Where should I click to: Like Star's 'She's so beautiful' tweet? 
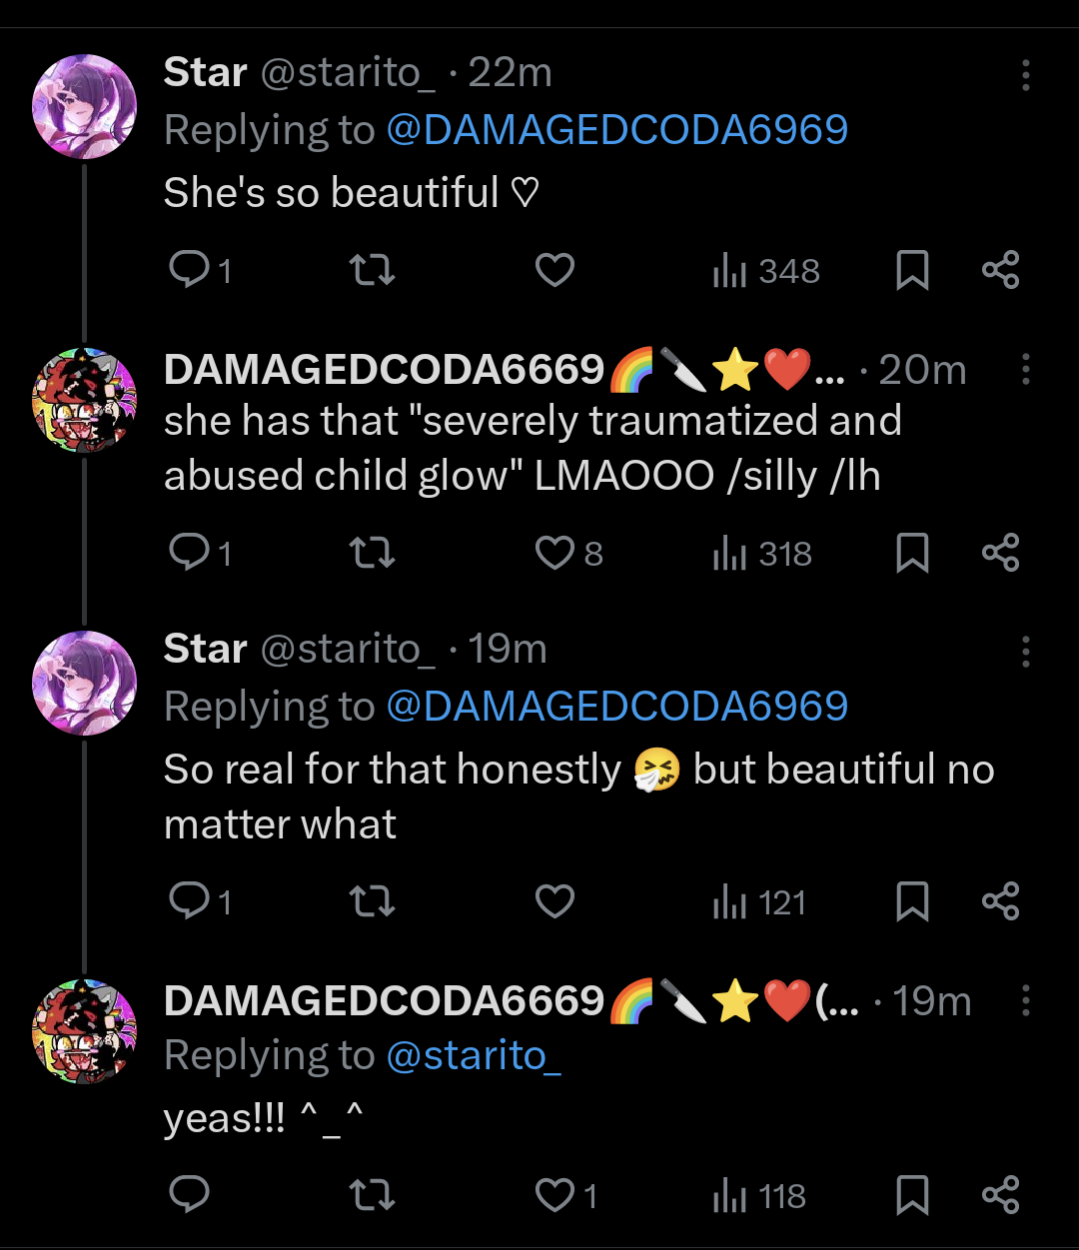tap(555, 270)
